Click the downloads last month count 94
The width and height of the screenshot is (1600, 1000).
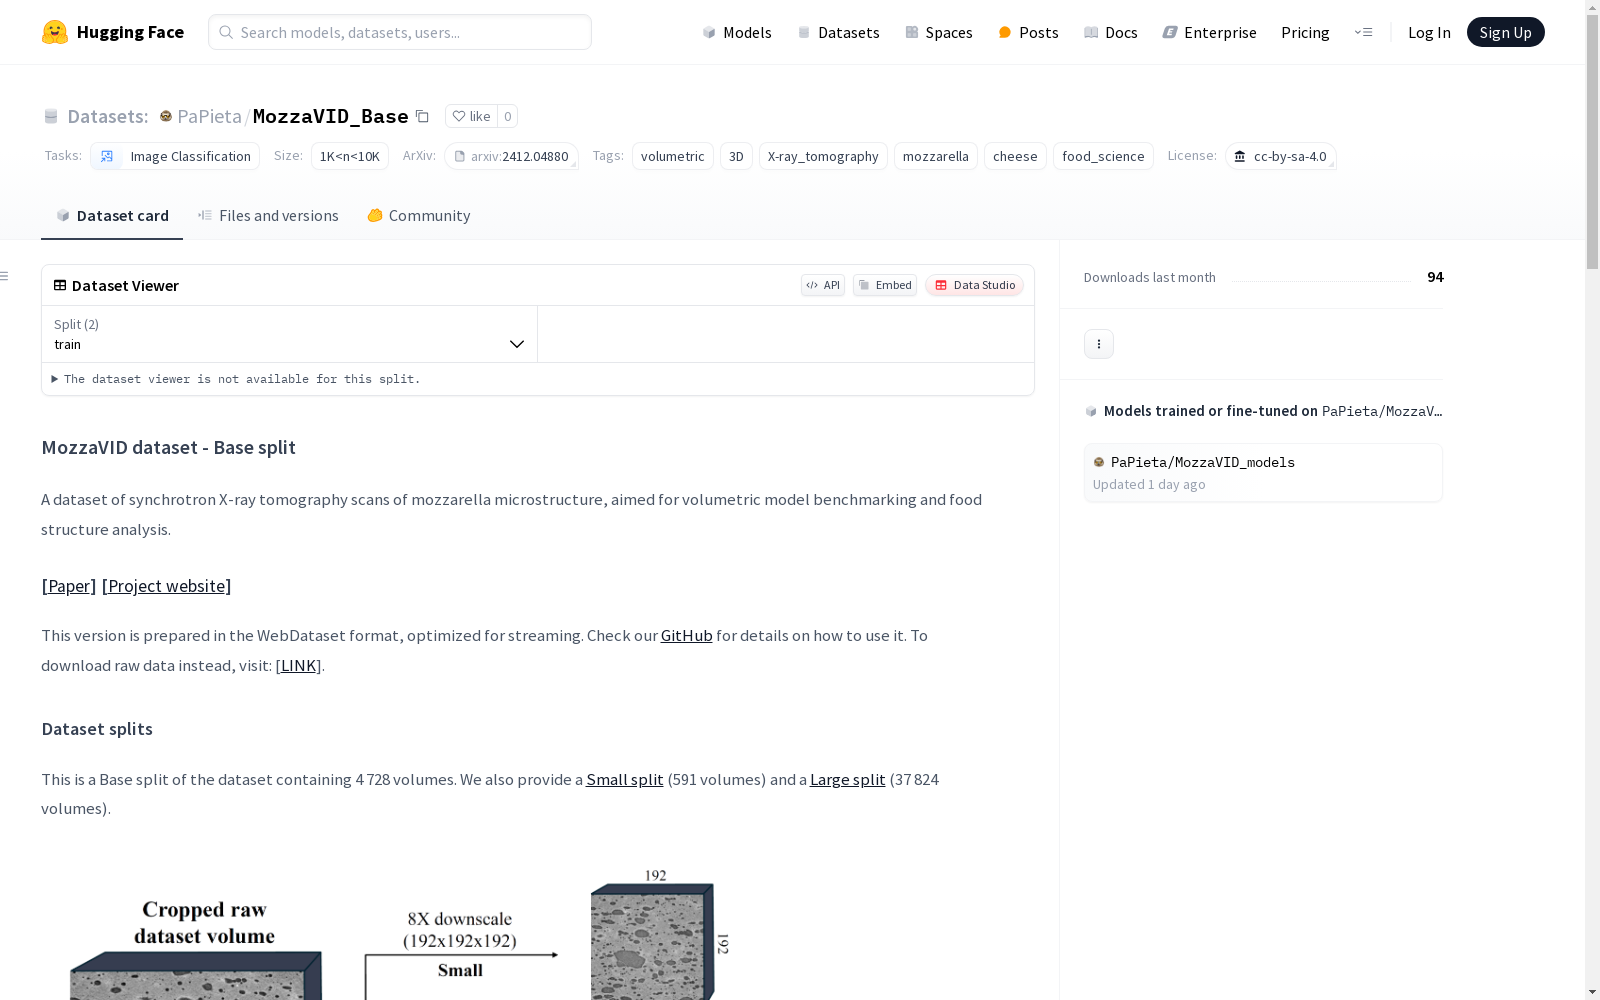[1435, 277]
